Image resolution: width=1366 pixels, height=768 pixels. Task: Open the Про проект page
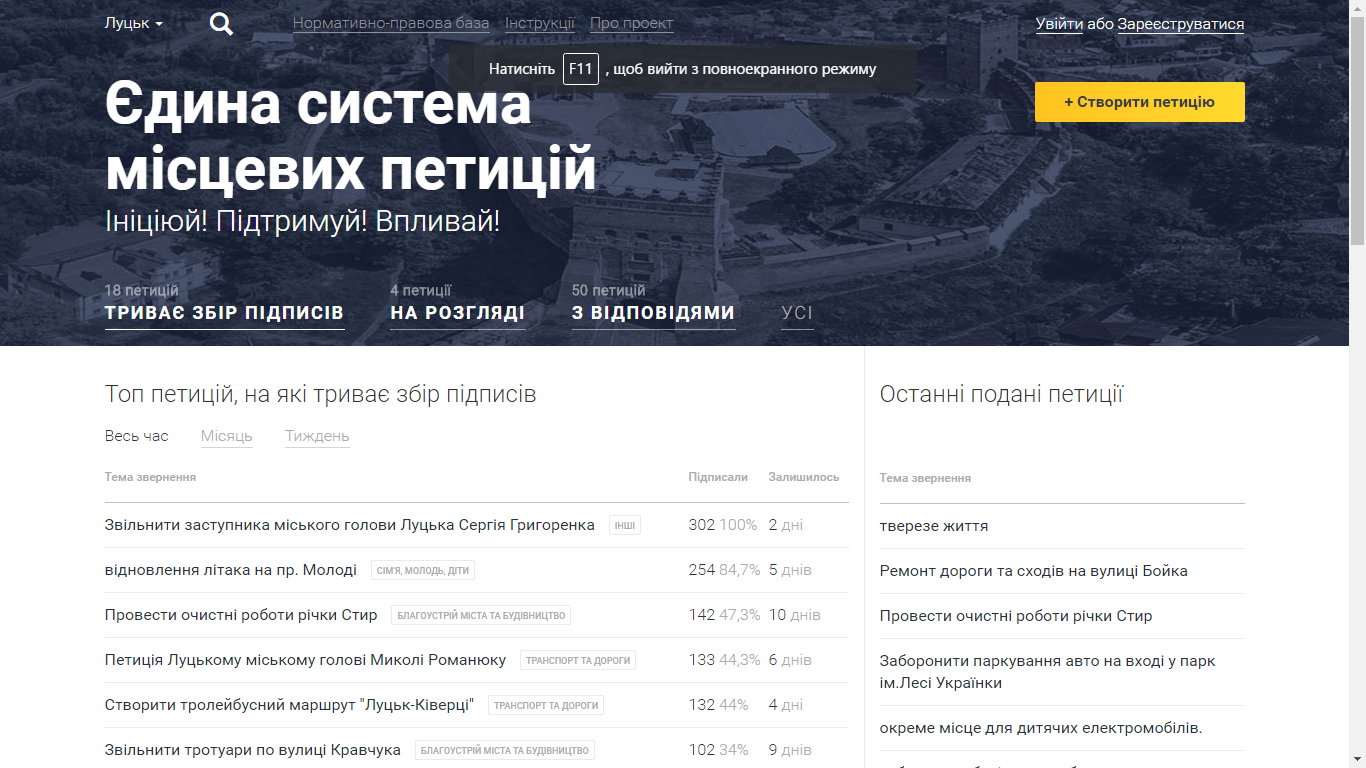(x=630, y=23)
